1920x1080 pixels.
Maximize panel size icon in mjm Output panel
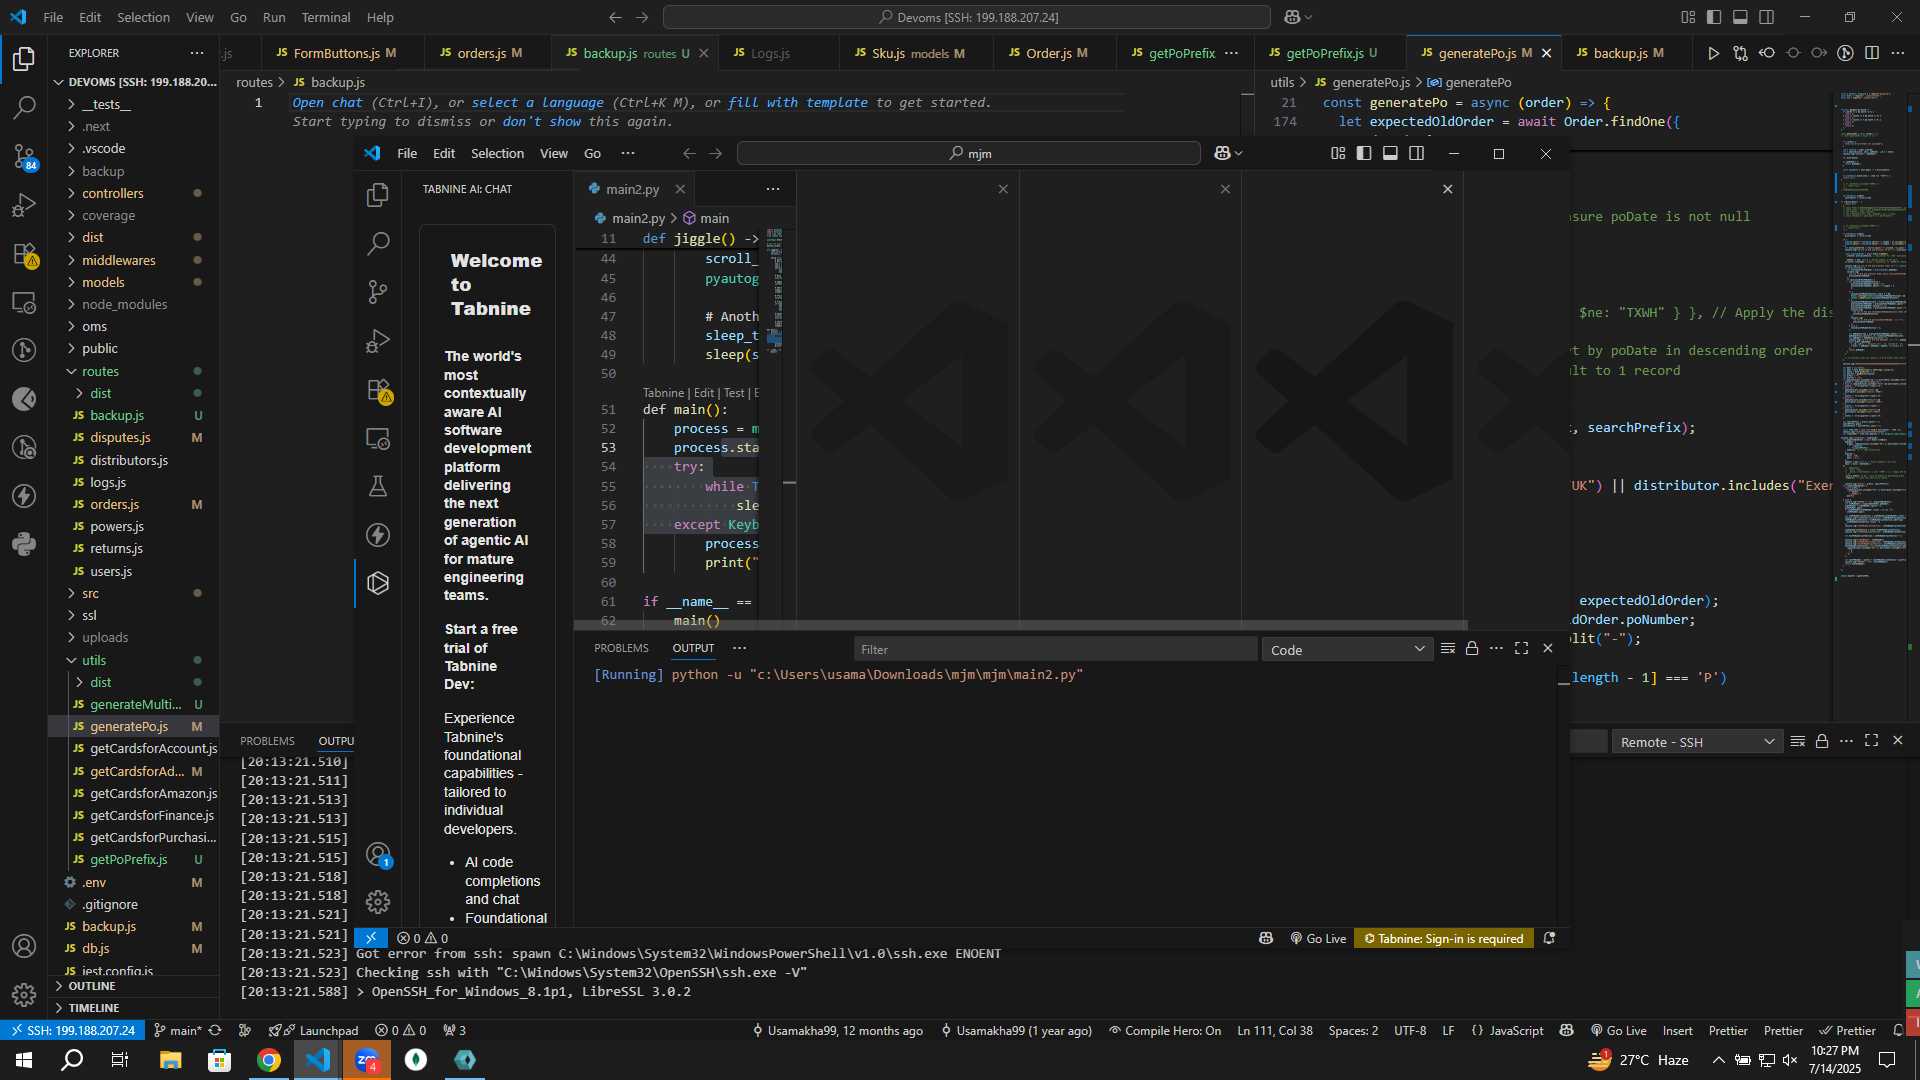pyautogui.click(x=1521, y=649)
